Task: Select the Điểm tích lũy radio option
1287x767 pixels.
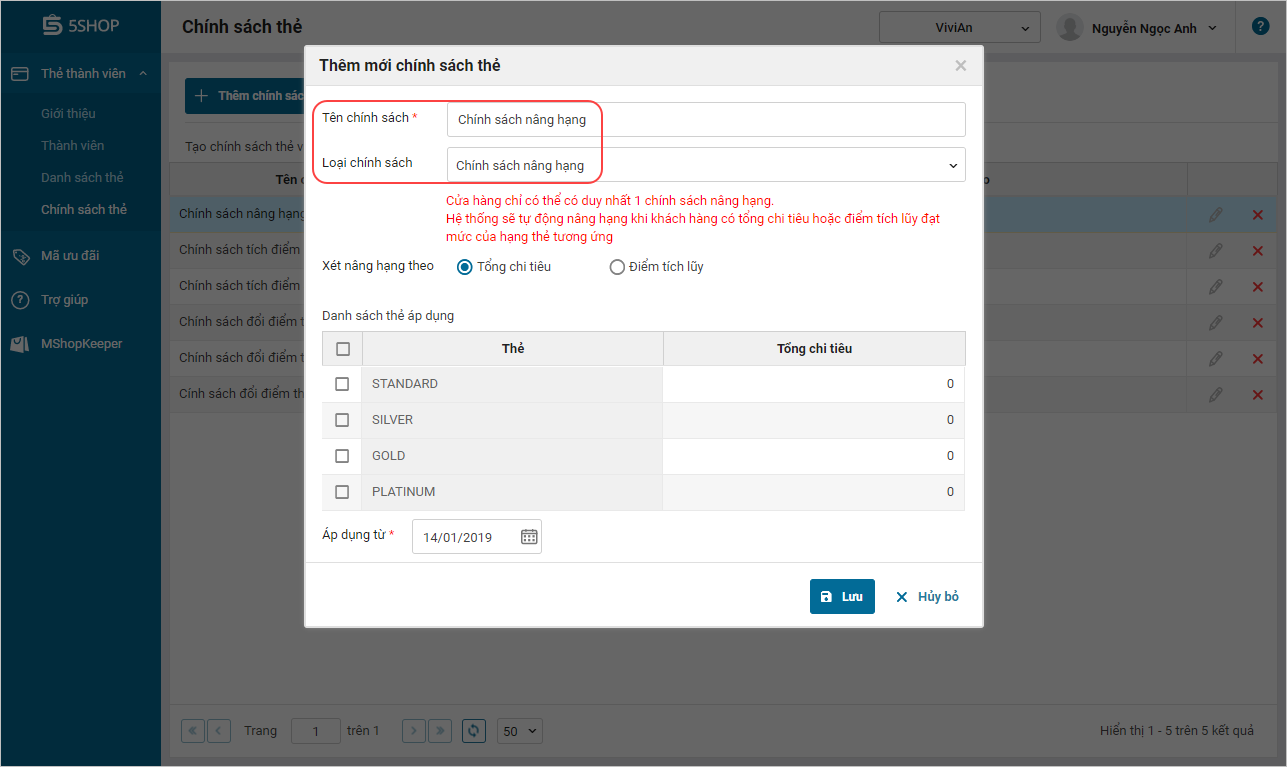Action: click(617, 267)
